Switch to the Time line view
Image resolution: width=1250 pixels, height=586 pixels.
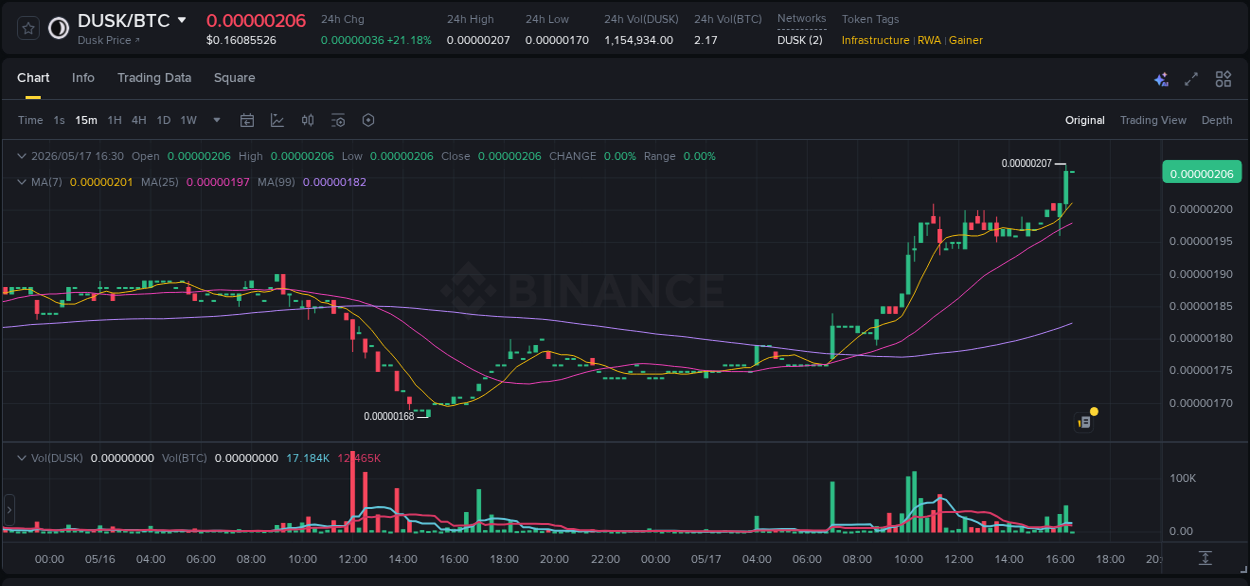(30, 120)
